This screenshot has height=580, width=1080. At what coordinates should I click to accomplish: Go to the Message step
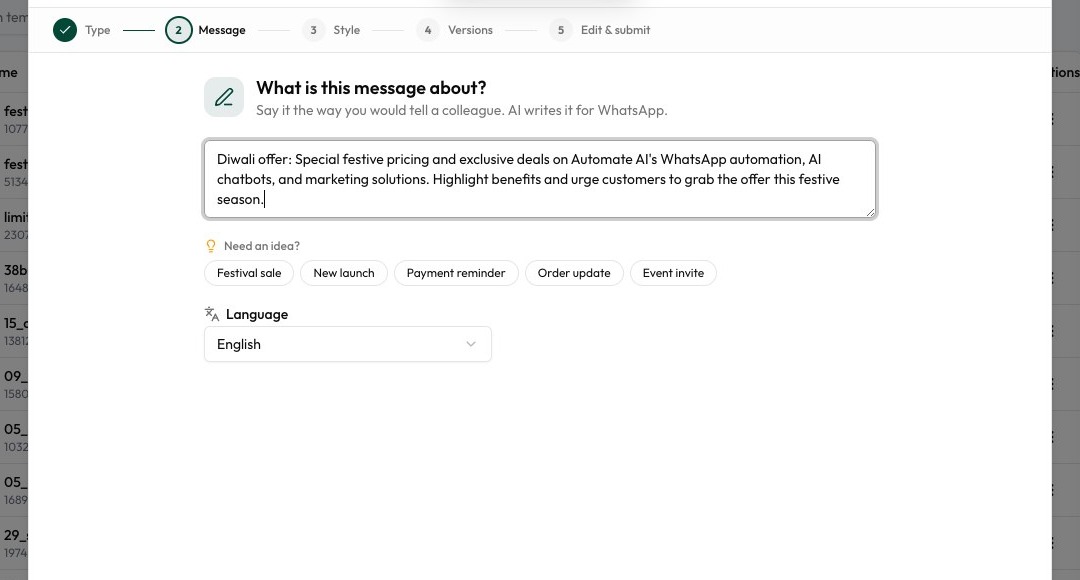[205, 30]
